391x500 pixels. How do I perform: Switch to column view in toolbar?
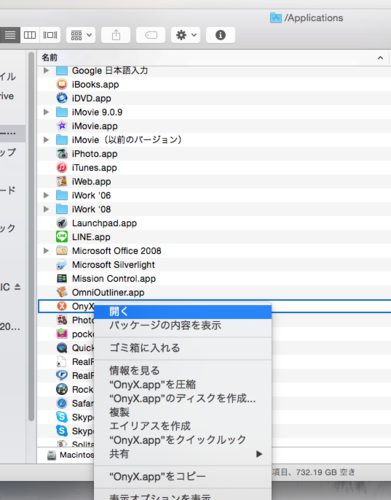(30, 35)
